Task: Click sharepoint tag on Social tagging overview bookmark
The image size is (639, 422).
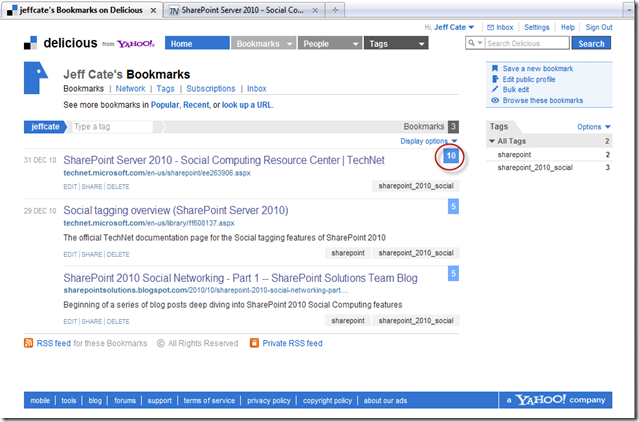Action: [x=348, y=253]
